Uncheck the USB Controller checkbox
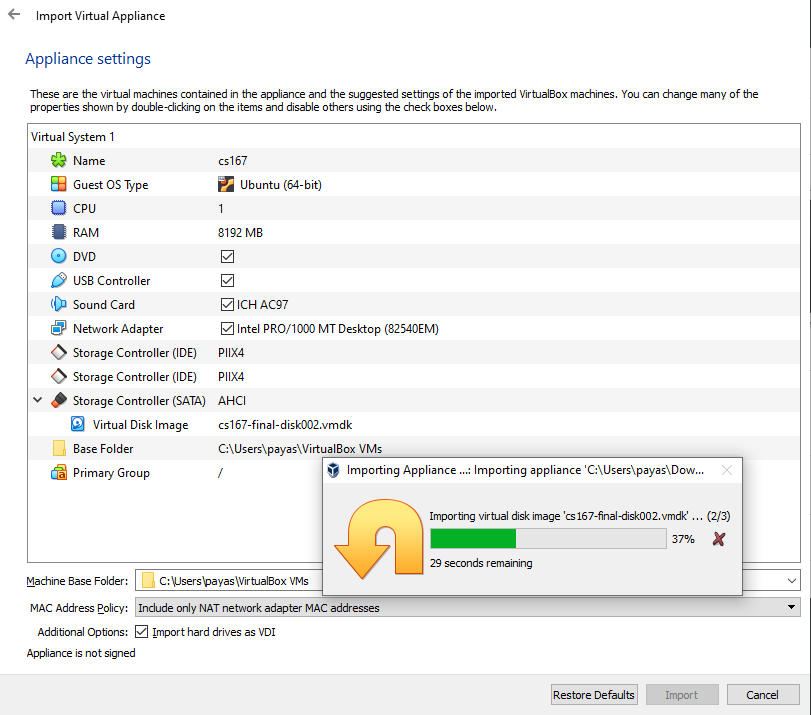The image size is (811, 715). [227, 280]
